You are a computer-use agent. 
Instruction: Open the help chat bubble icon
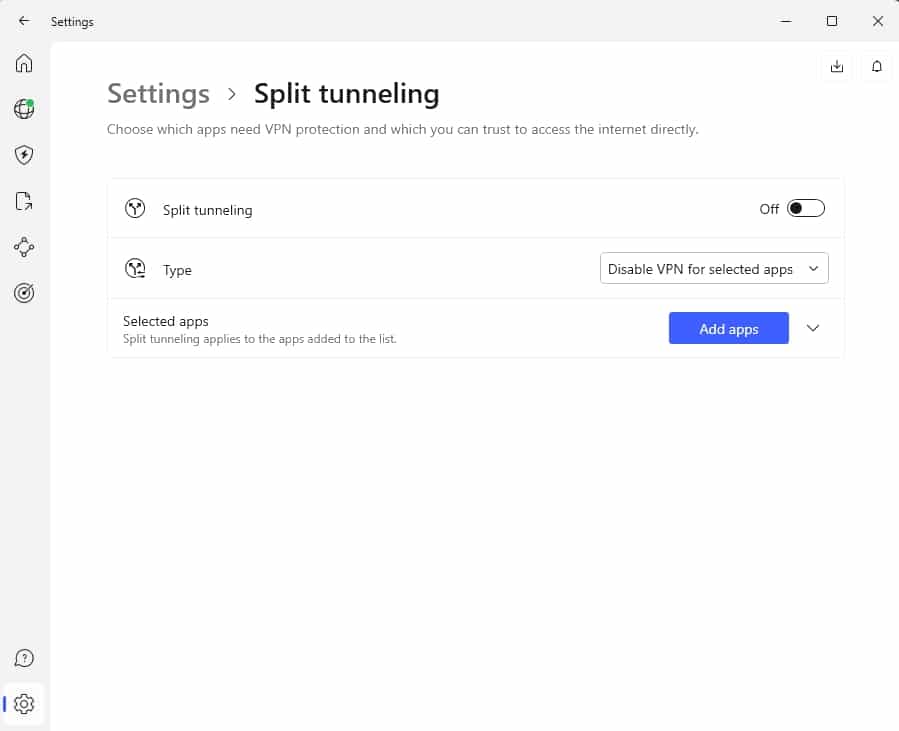click(24, 658)
